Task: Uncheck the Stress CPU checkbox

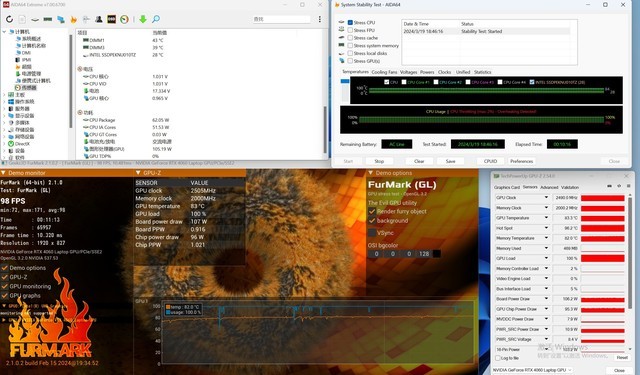Action: coord(350,22)
